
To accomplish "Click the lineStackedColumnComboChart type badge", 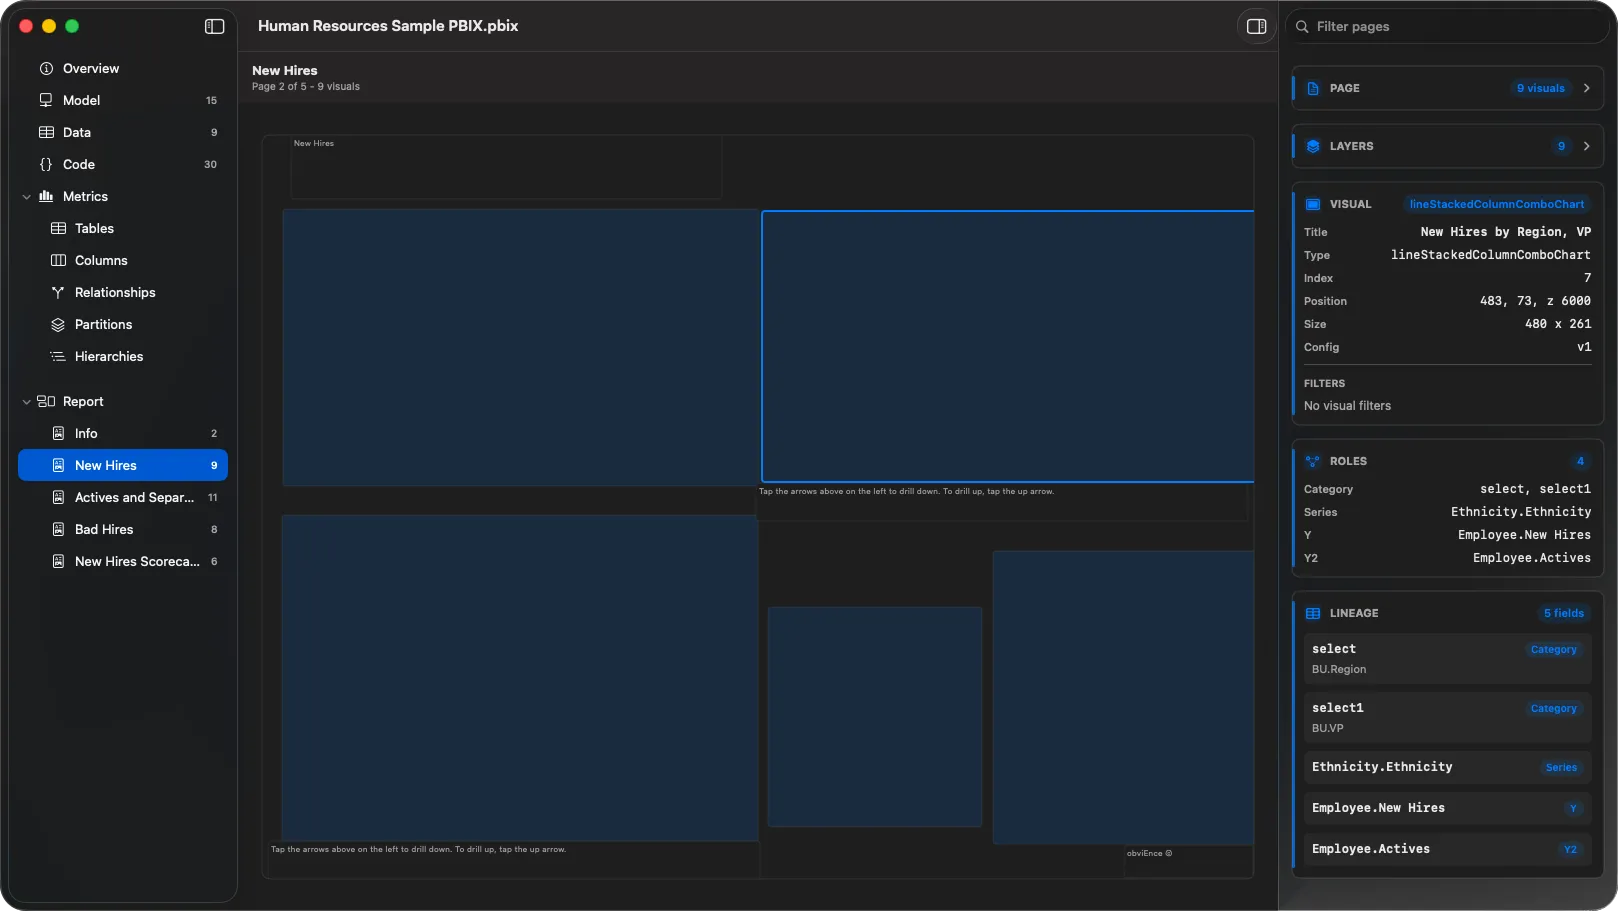I will pos(1496,204).
